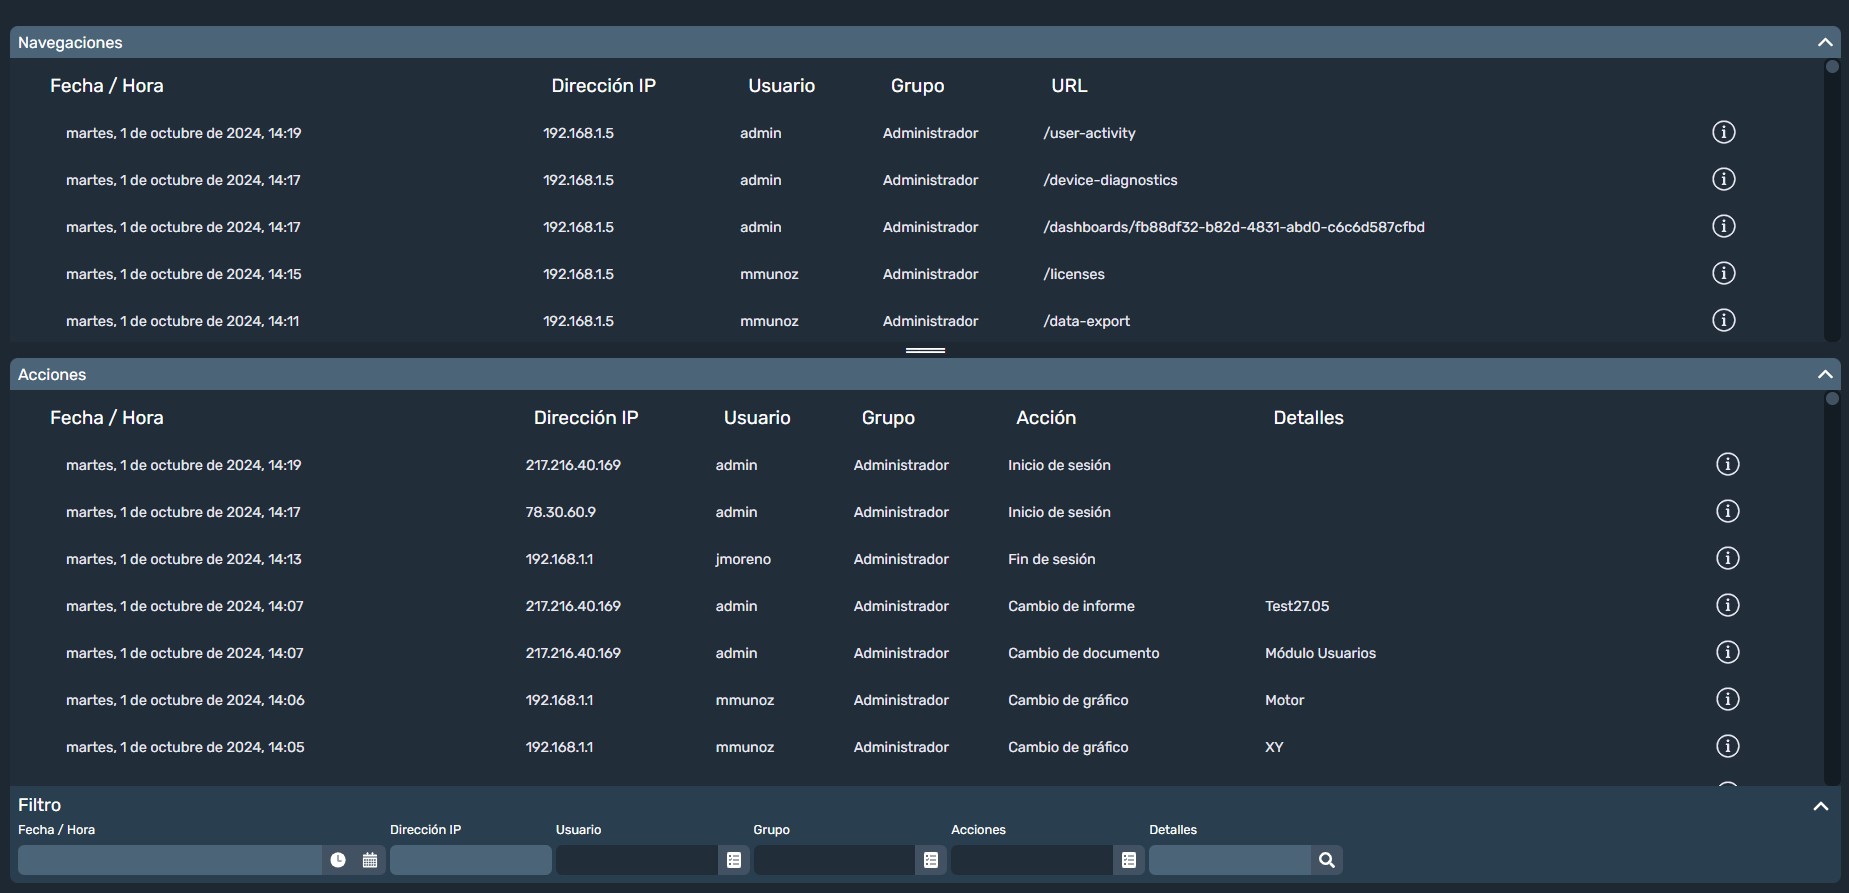
Task: Select the XY details cell
Action: [1274, 747]
